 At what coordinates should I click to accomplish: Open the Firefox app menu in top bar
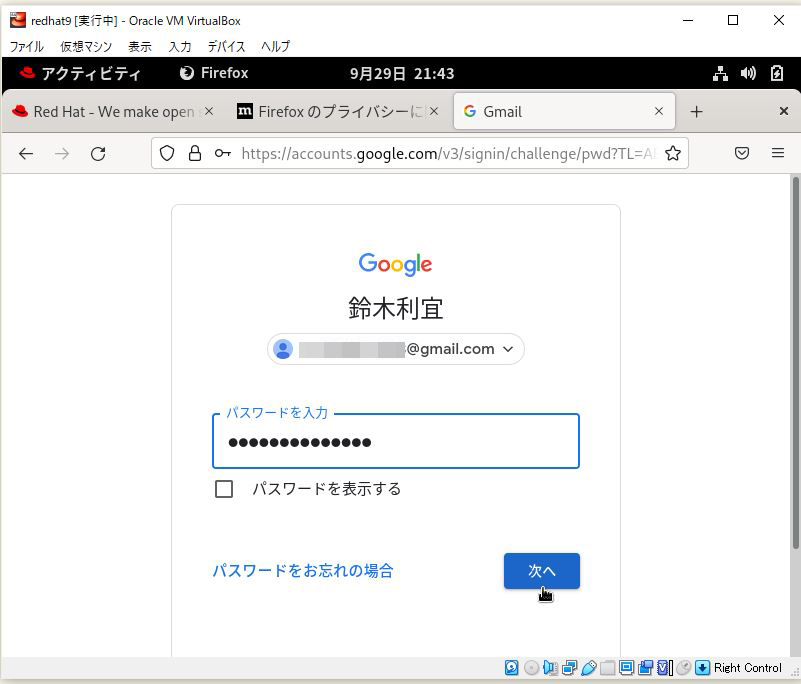[x=214, y=73]
